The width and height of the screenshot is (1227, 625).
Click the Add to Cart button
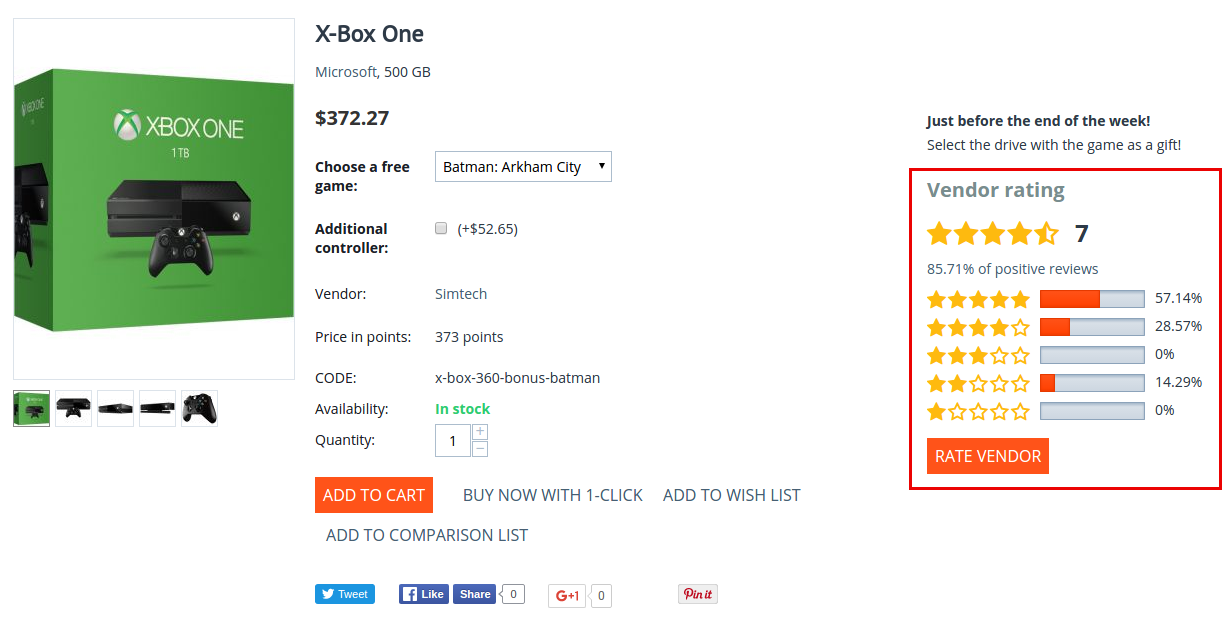coord(374,495)
